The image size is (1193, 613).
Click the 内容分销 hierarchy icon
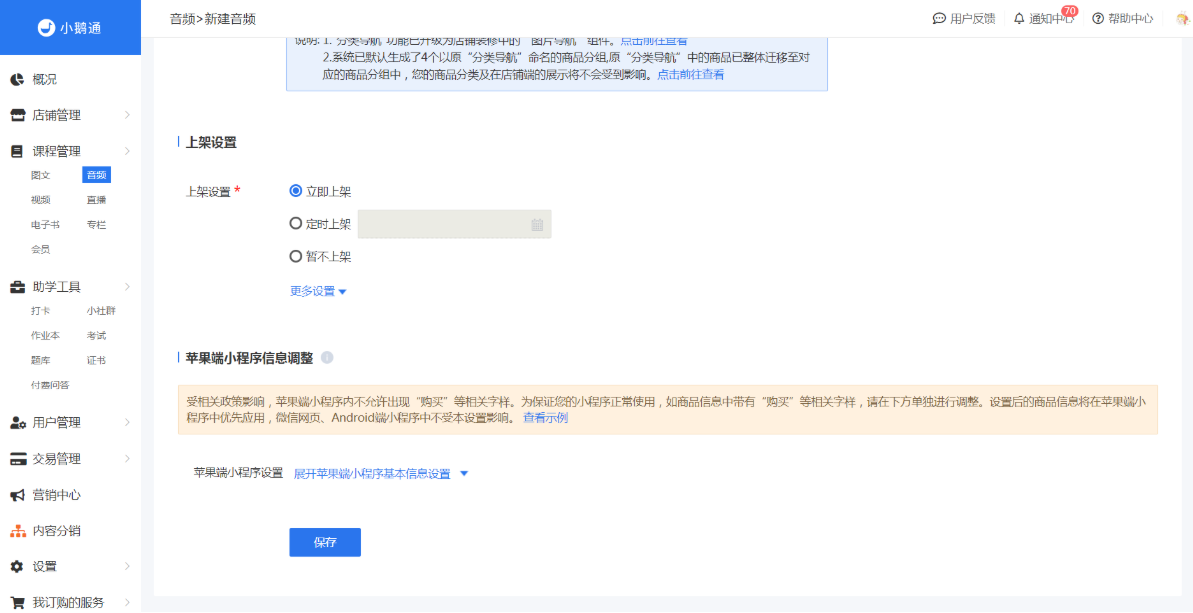click(x=17, y=531)
